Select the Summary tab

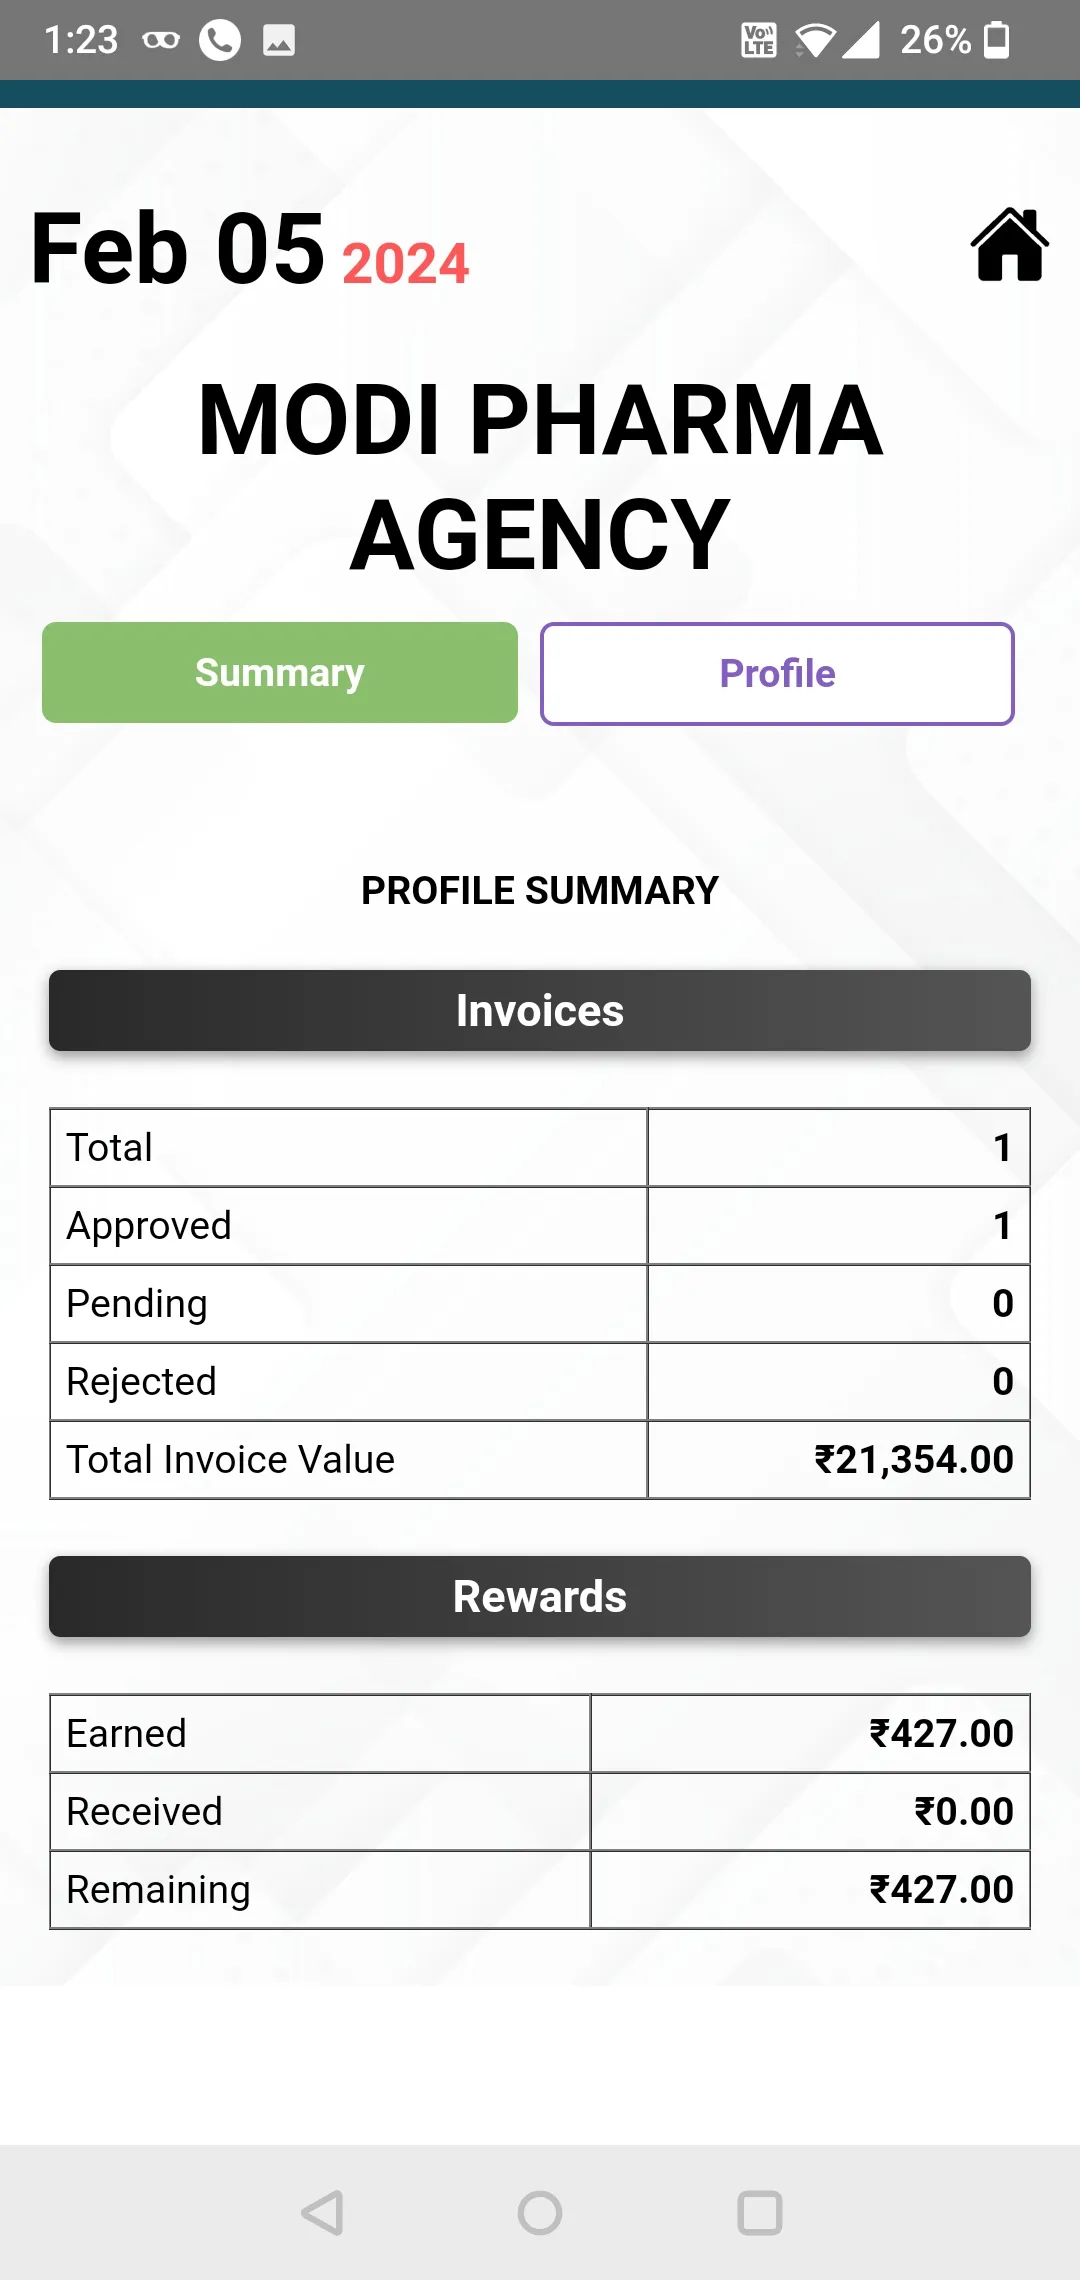[x=280, y=672]
